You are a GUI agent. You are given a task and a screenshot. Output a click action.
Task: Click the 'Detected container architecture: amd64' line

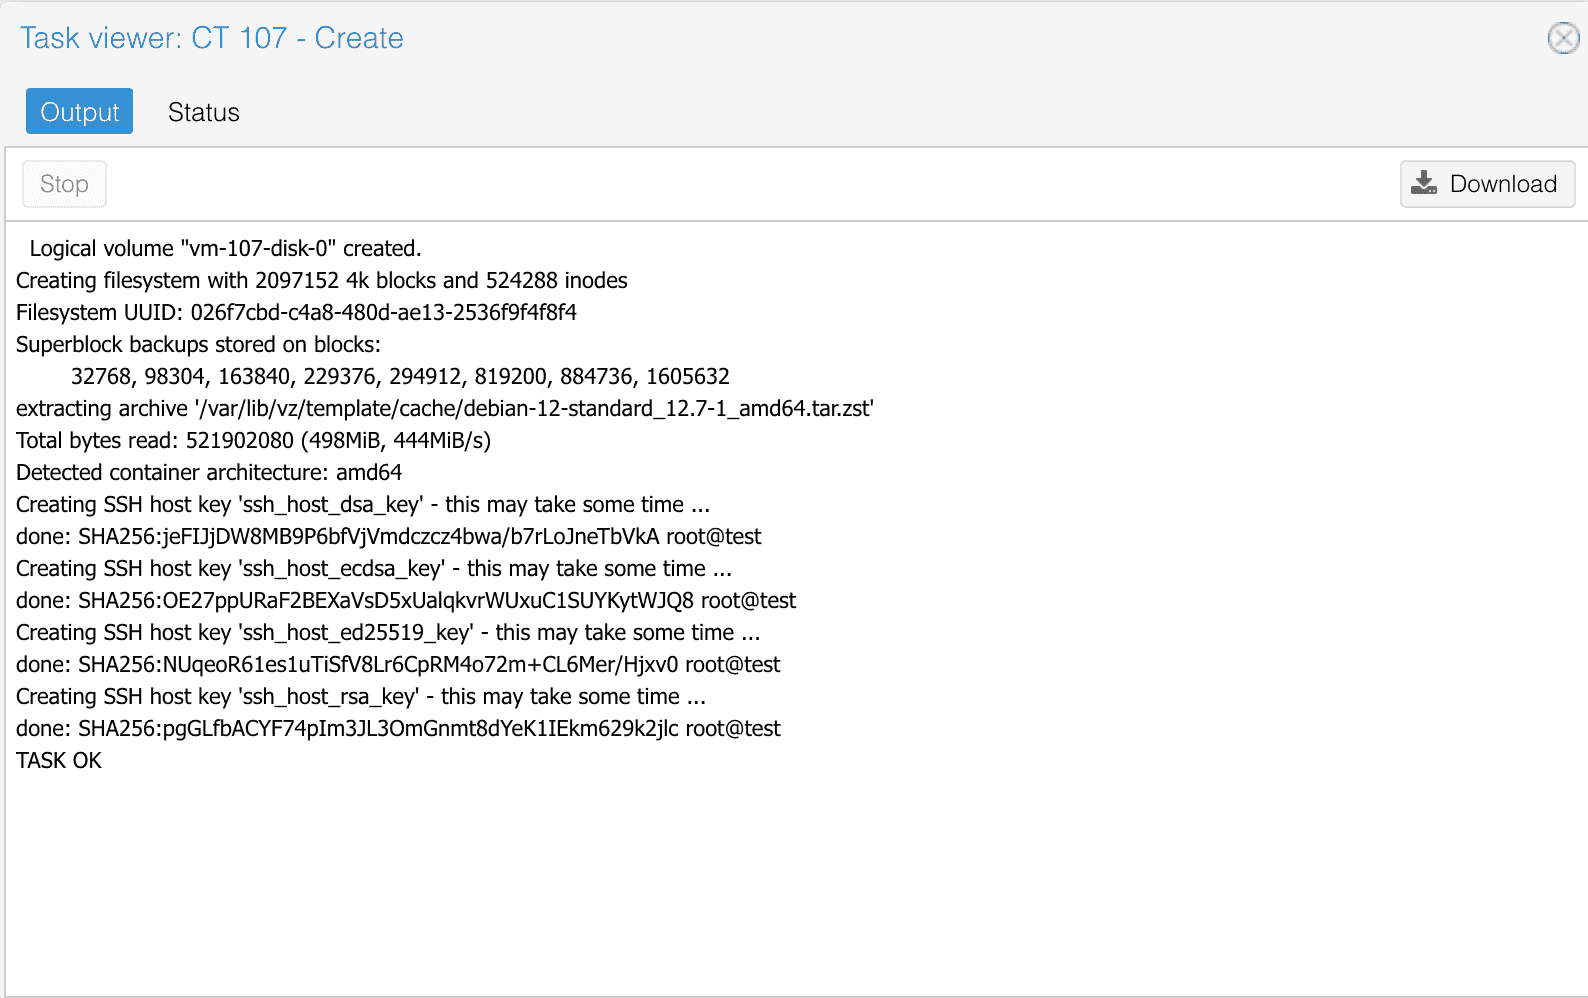(x=209, y=473)
